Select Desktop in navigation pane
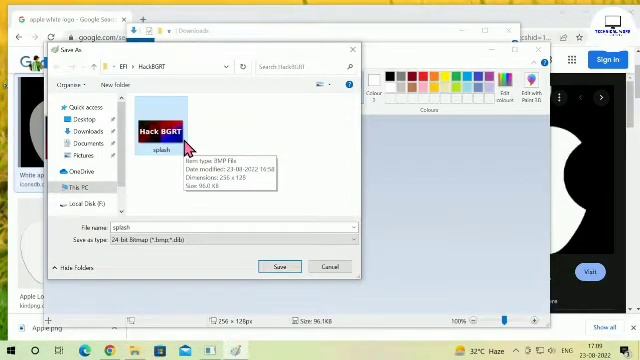 pos(84,120)
